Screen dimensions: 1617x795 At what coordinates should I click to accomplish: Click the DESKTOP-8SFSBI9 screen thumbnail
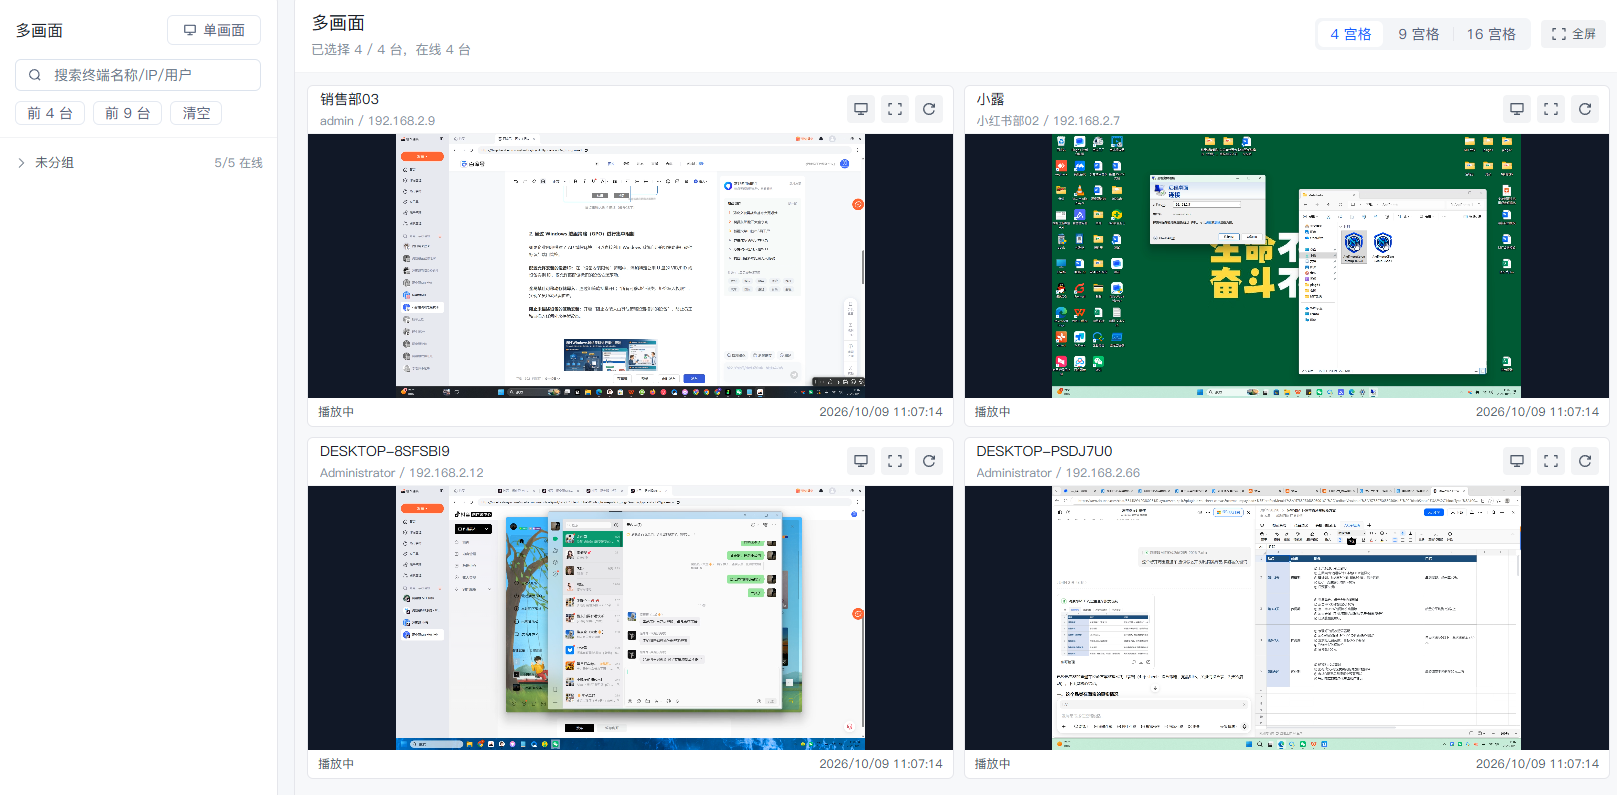point(630,618)
